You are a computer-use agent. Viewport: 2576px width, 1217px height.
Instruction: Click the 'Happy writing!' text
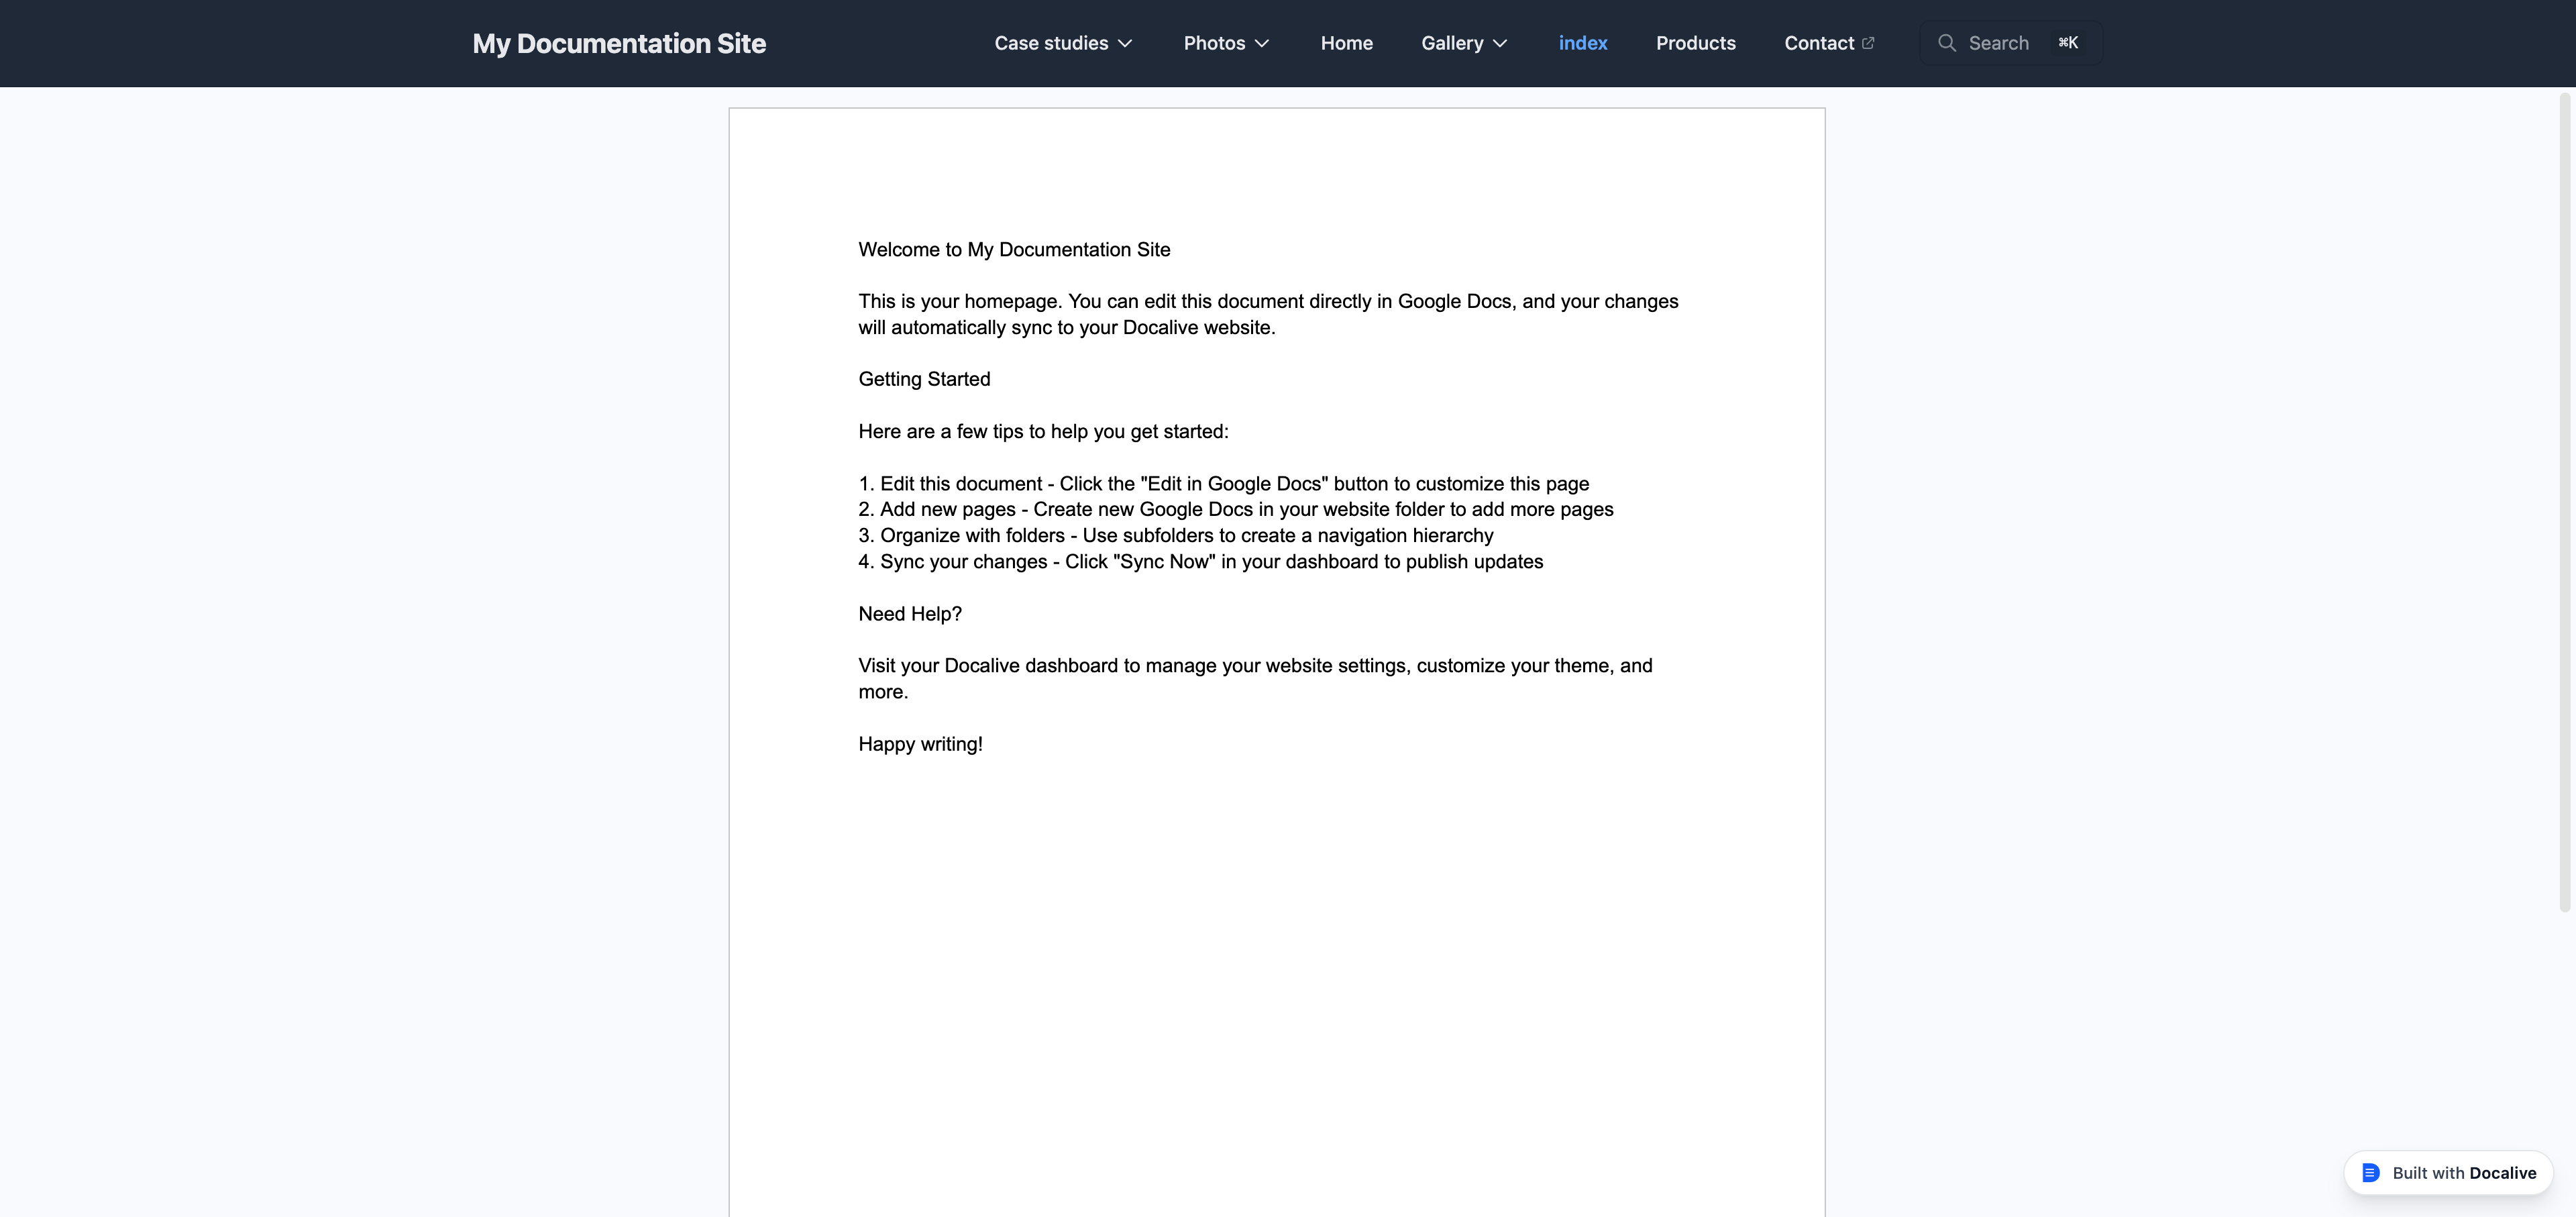[x=920, y=744]
